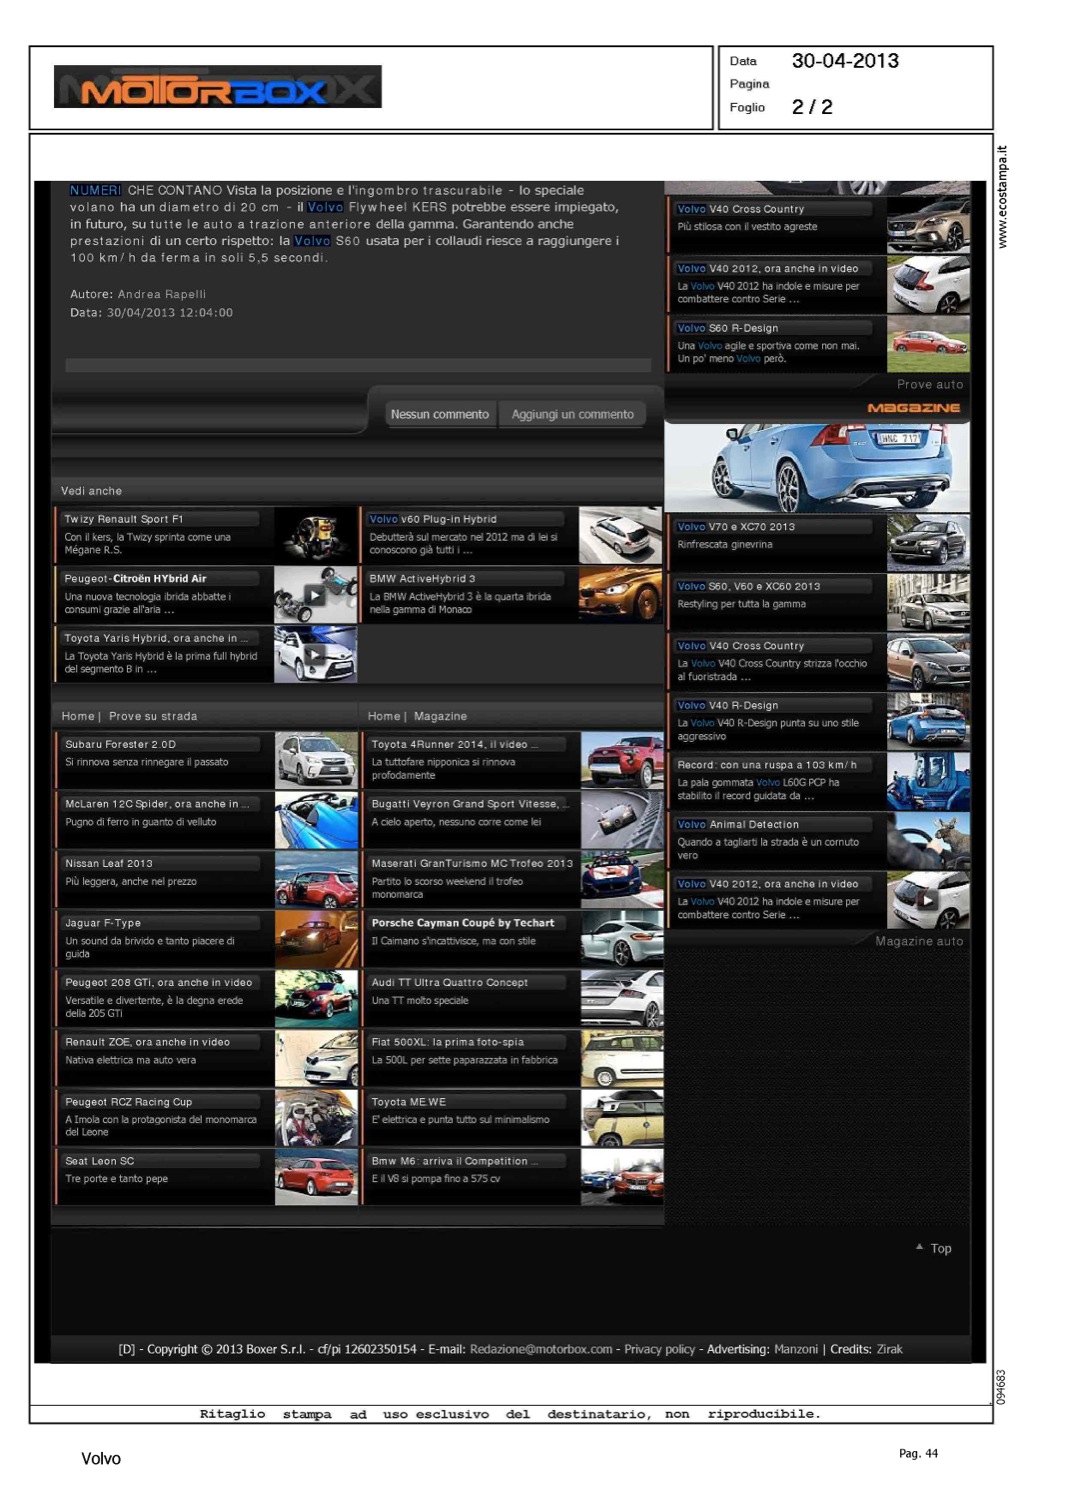1069x1500 pixels.
Task: Select the Twizy Renault Sport F1 thumbnail
Action: [x=315, y=535]
